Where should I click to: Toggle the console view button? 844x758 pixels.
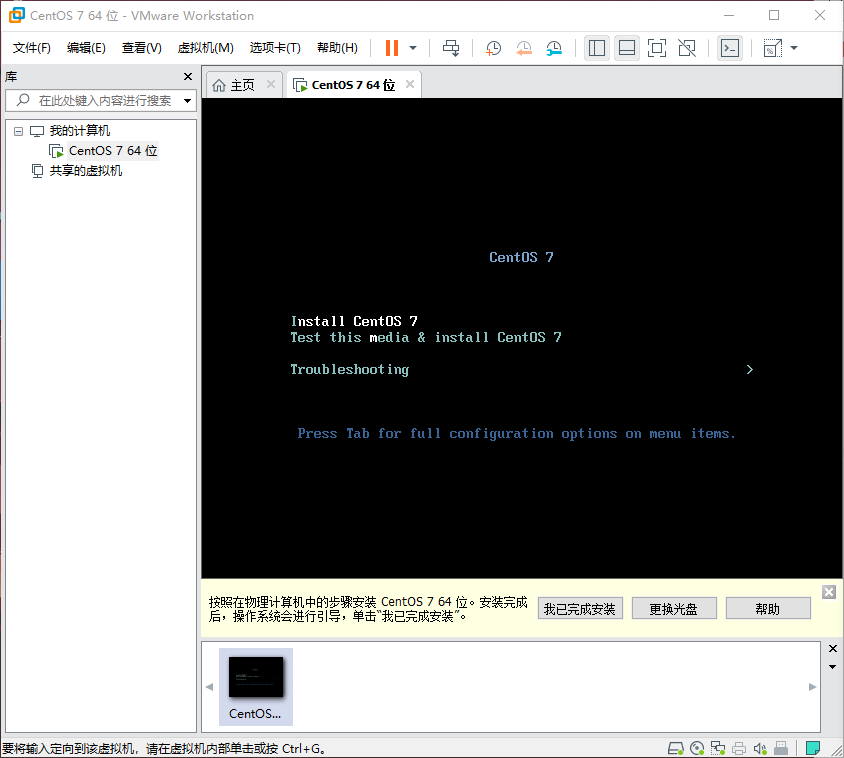click(x=729, y=48)
